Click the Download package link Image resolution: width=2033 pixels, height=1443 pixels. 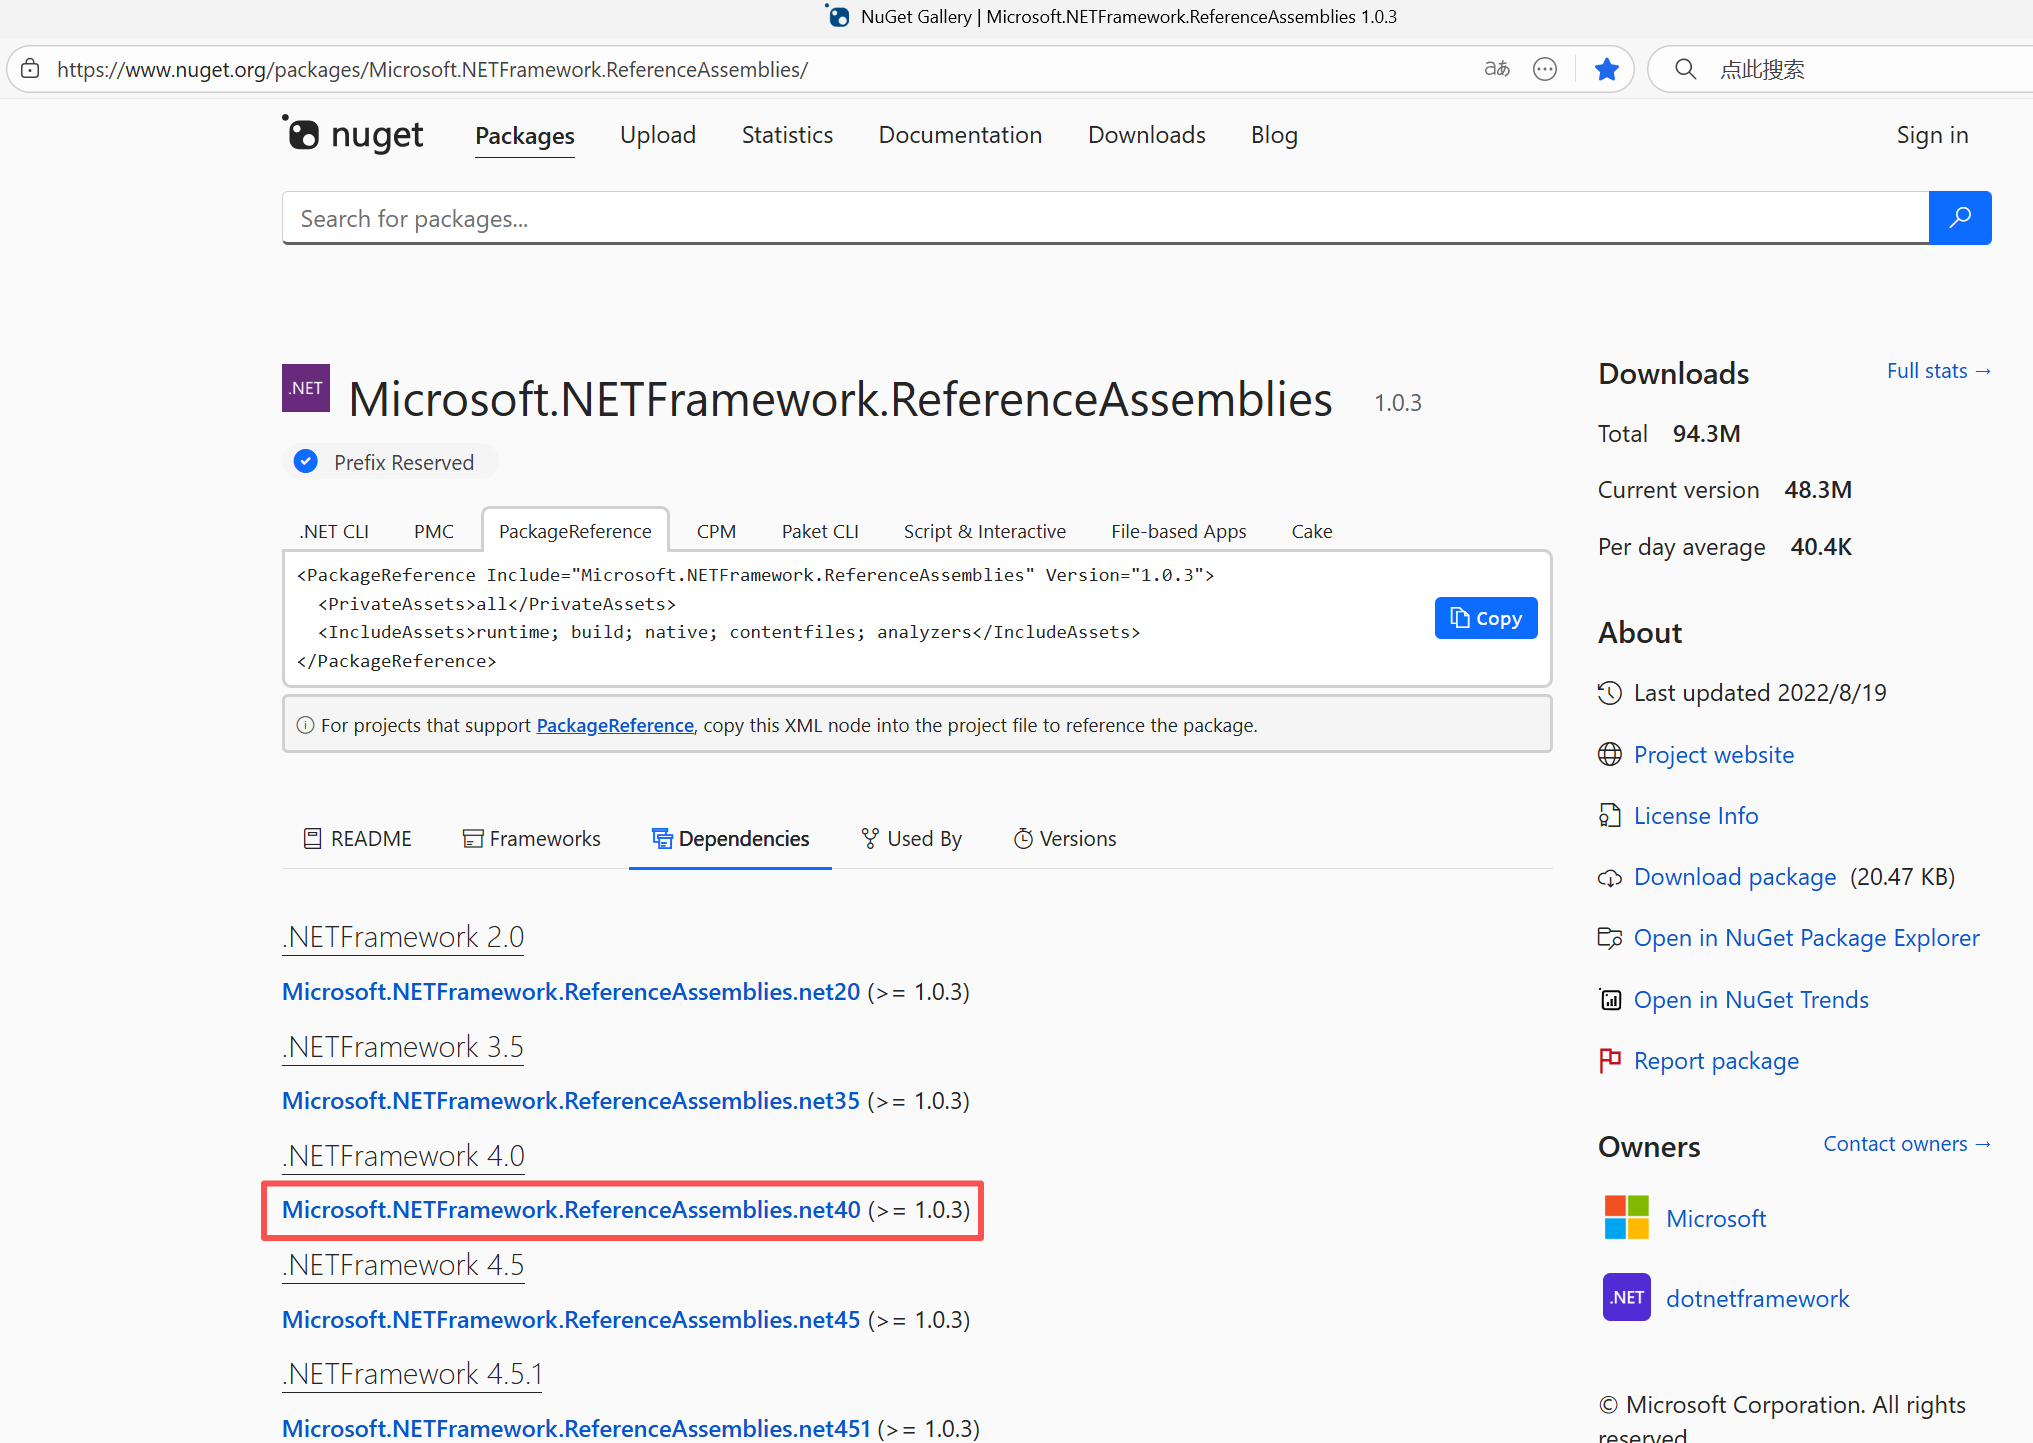[x=1734, y=877]
